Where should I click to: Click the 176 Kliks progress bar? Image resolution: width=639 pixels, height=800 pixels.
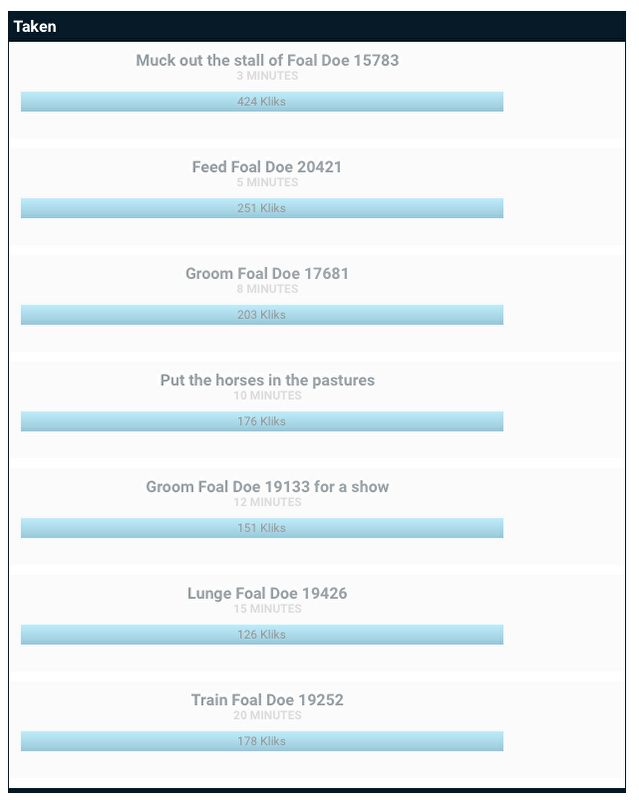pyautogui.click(x=262, y=421)
